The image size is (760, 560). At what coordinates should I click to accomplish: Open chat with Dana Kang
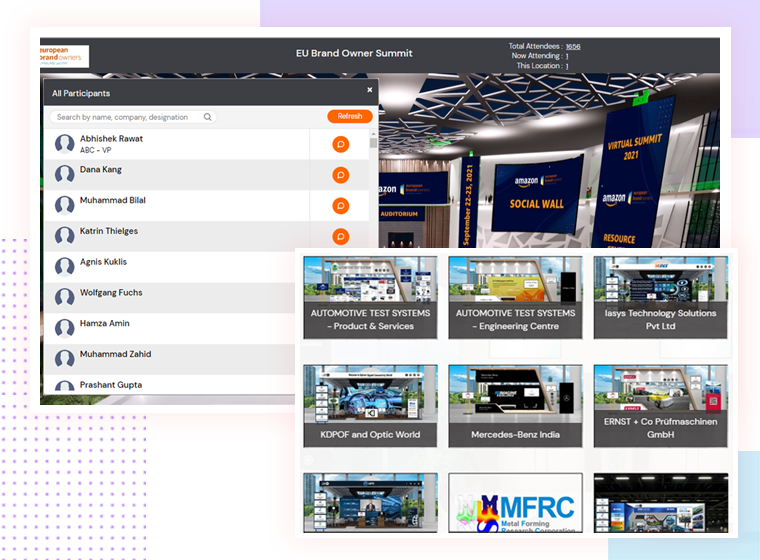click(340, 176)
